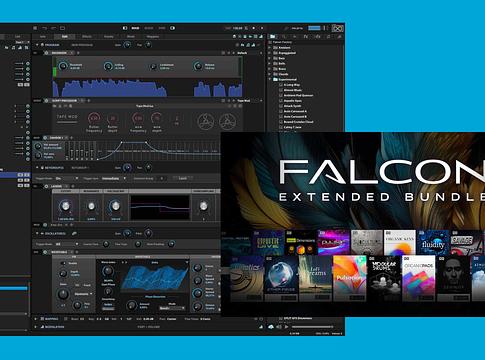Click the Flutter Frequency knob
The width and height of the screenshot is (485, 360).
[94, 118]
